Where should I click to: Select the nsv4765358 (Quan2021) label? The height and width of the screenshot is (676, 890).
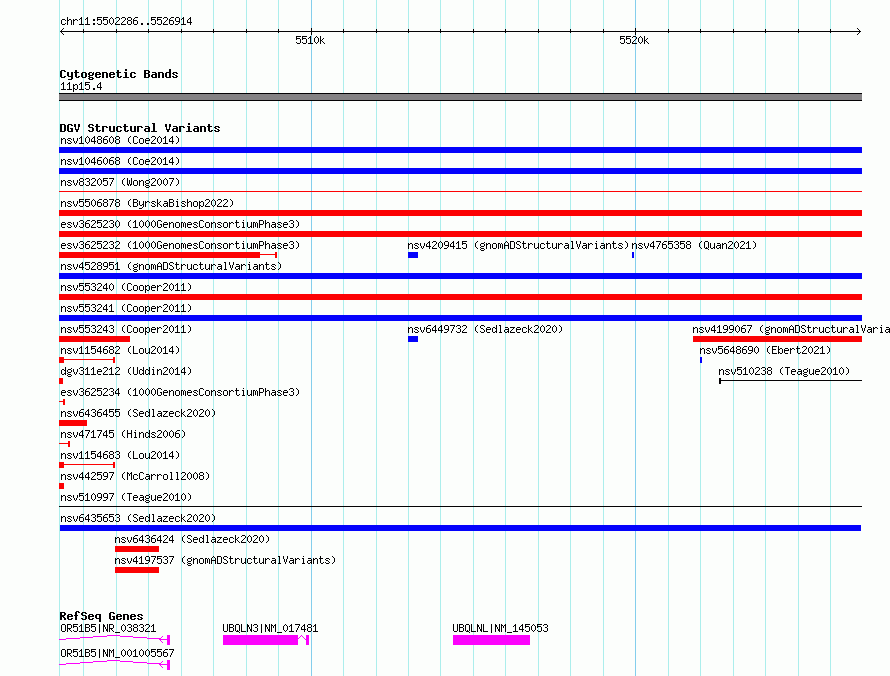coord(694,245)
